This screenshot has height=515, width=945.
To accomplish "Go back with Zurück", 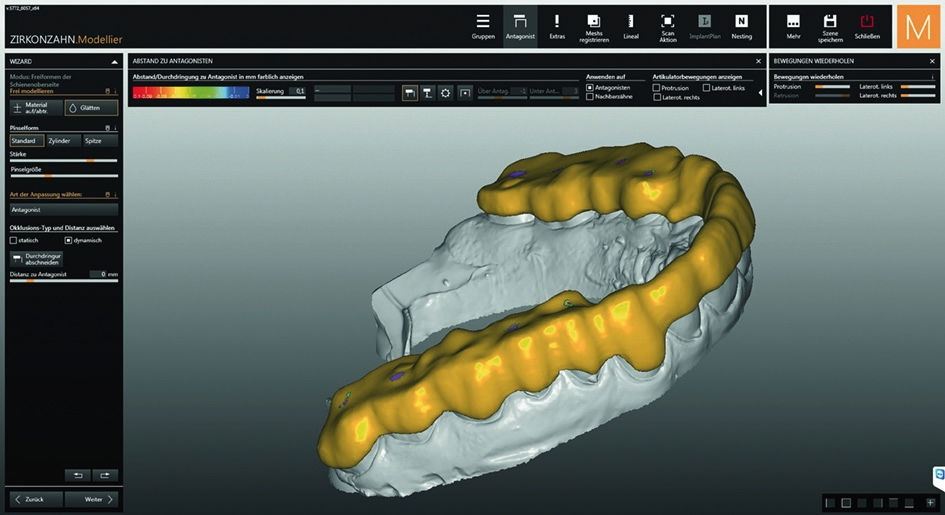I will [x=36, y=499].
